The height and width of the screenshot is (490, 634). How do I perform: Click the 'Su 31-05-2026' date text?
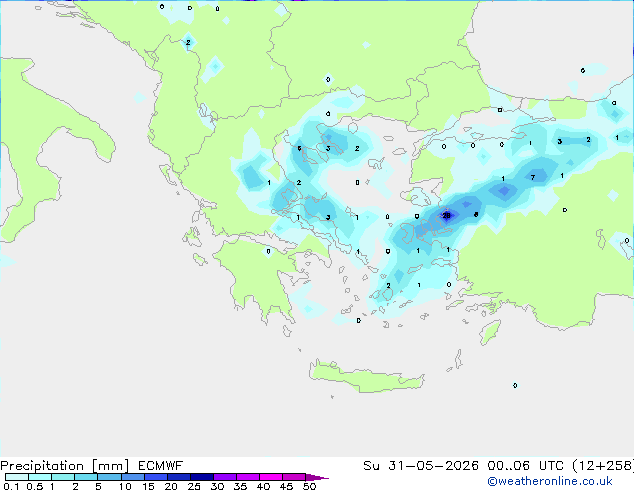pyautogui.click(x=421, y=466)
